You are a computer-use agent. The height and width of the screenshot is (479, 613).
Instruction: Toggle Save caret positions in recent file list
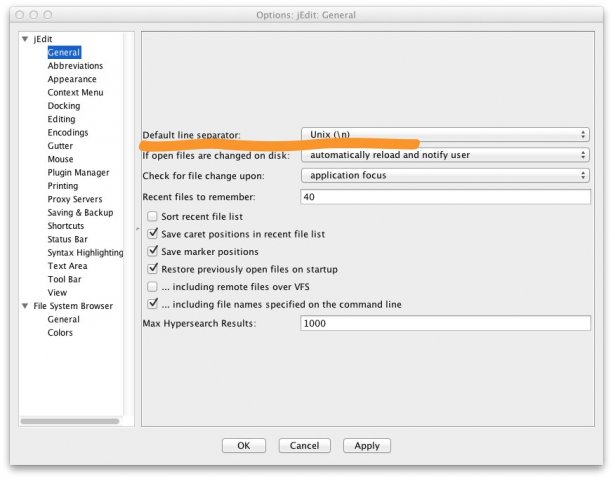(x=152, y=234)
